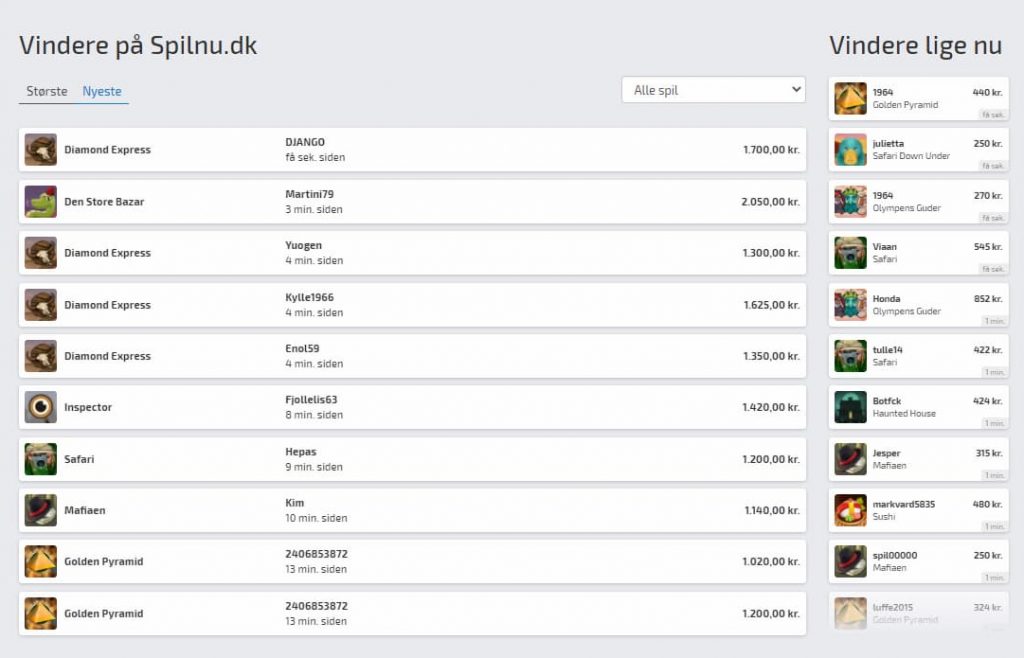This screenshot has width=1024, height=658.
Task: Open the Inspector game icon
Action: pos(40,407)
